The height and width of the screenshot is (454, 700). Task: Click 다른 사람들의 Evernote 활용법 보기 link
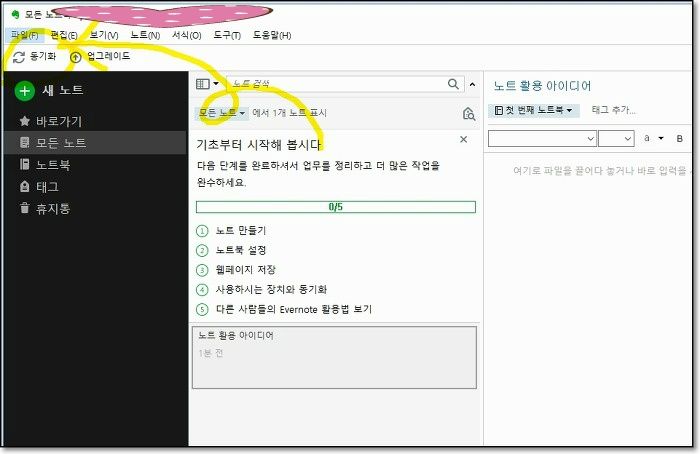point(293,309)
